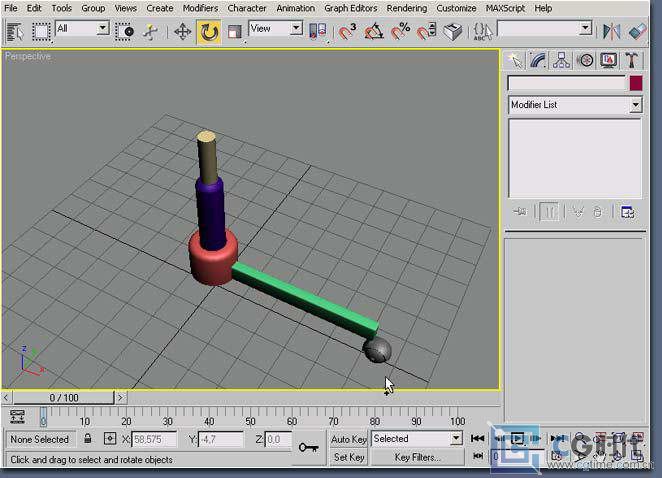Toggle Absolute/Offset transform type-in mode
Screen dimensions: 662x478
coord(110,439)
